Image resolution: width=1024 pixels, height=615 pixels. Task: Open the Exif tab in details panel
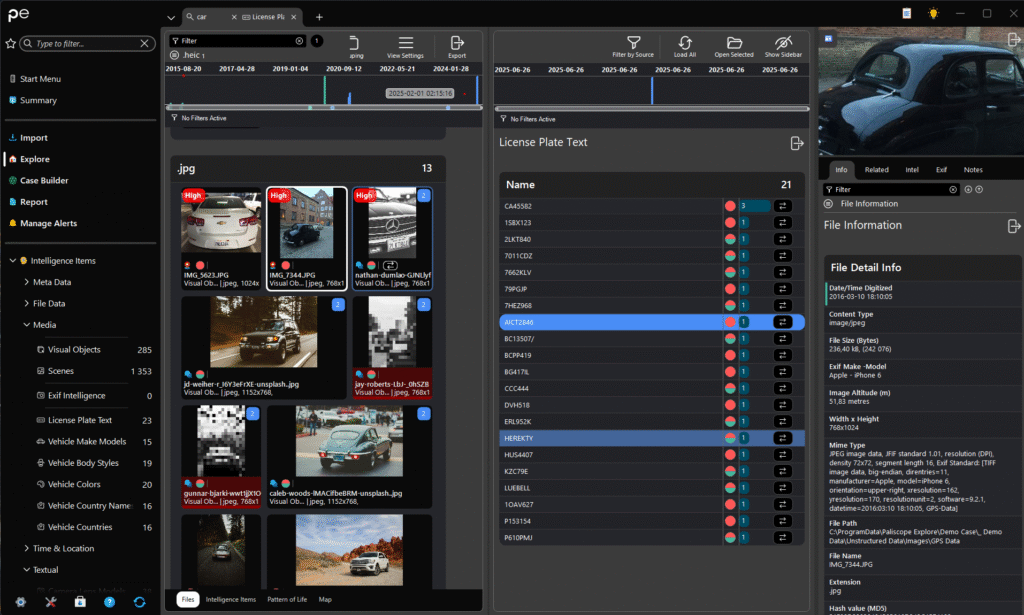pos(942,170)
